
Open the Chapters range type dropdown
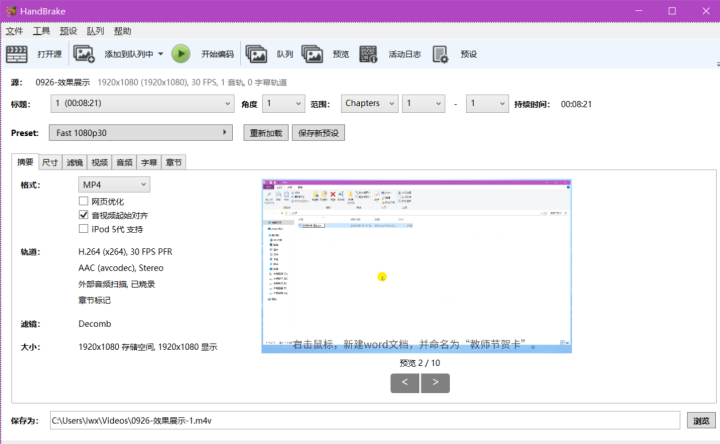(369, 104)
